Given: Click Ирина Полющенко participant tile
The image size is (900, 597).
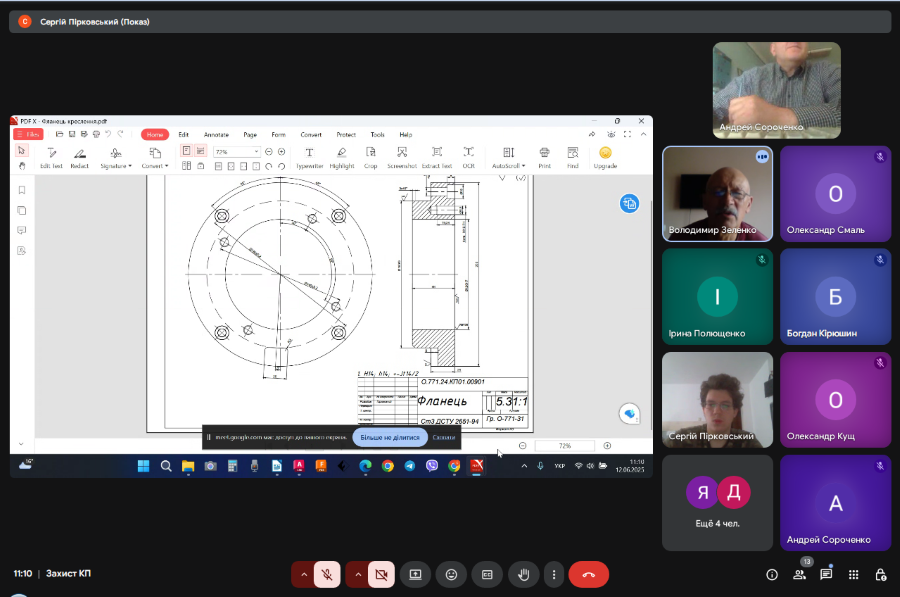Looking at the screenshot, I should click(717, 296).
